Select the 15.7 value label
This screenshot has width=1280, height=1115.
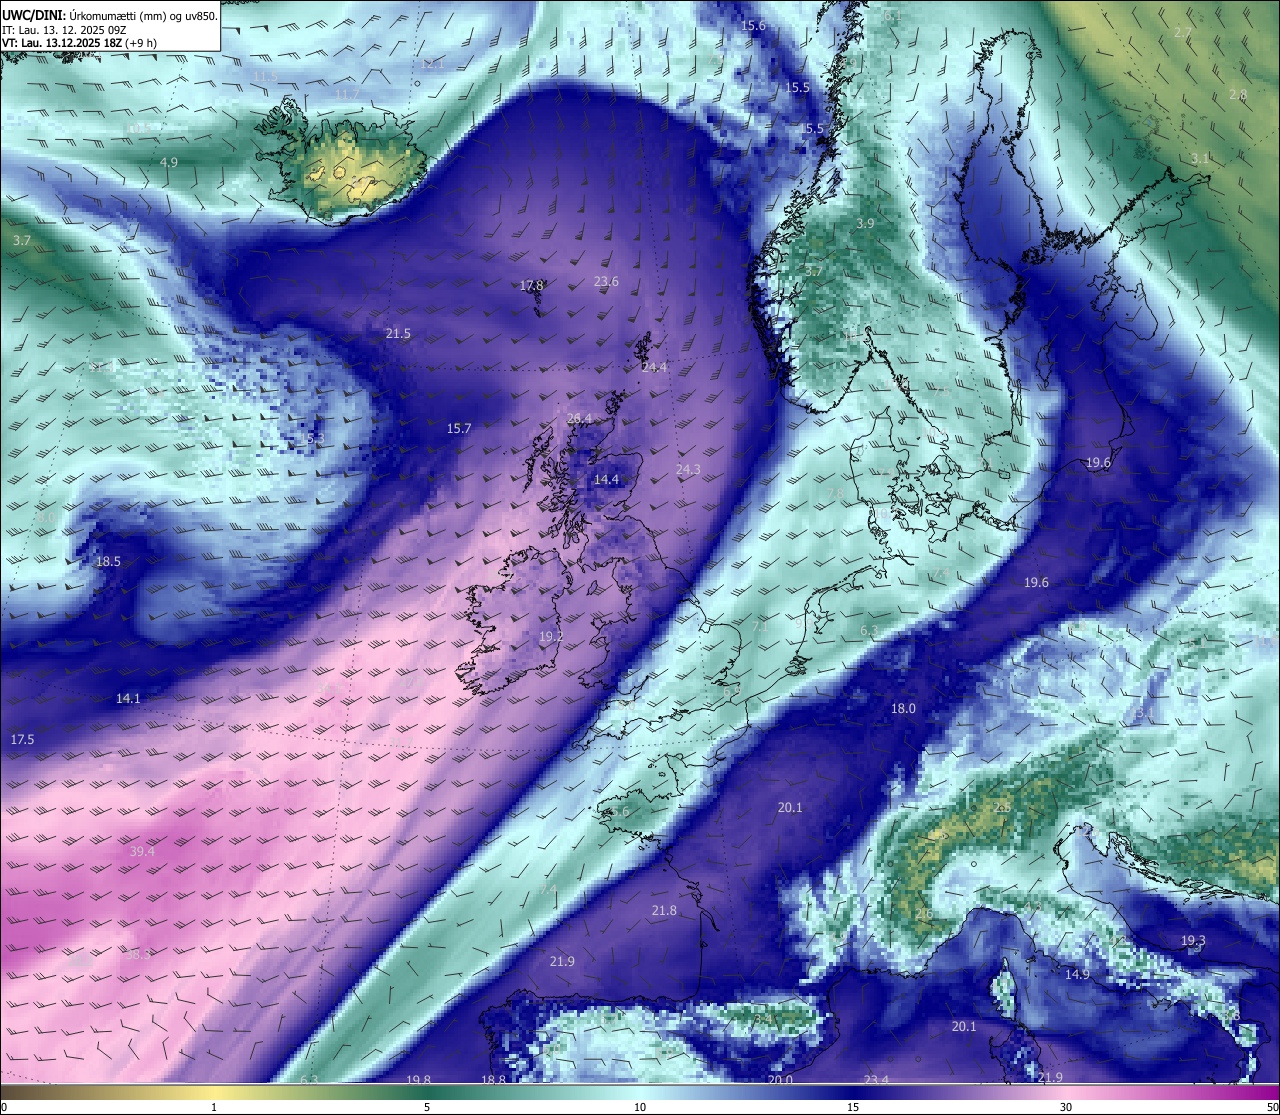pos(458,429)
